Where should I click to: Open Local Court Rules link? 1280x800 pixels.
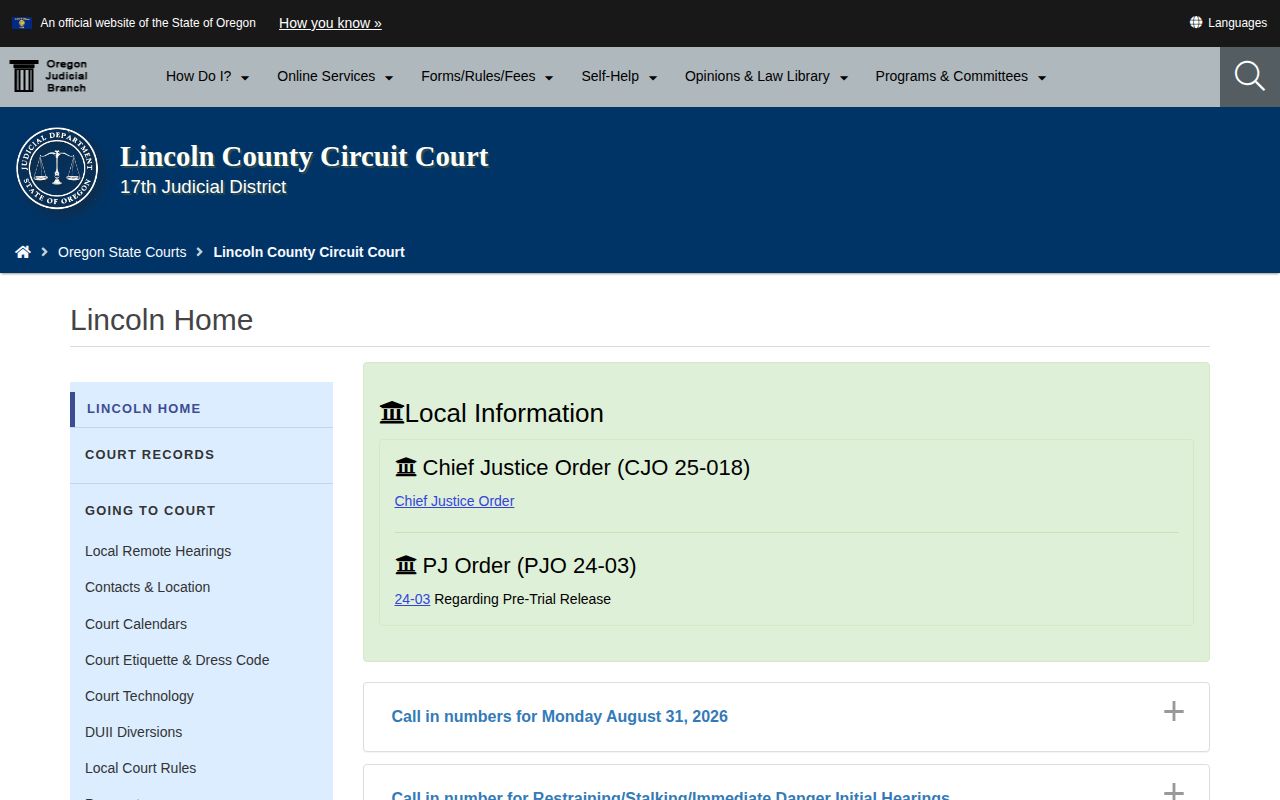point(140,768)
